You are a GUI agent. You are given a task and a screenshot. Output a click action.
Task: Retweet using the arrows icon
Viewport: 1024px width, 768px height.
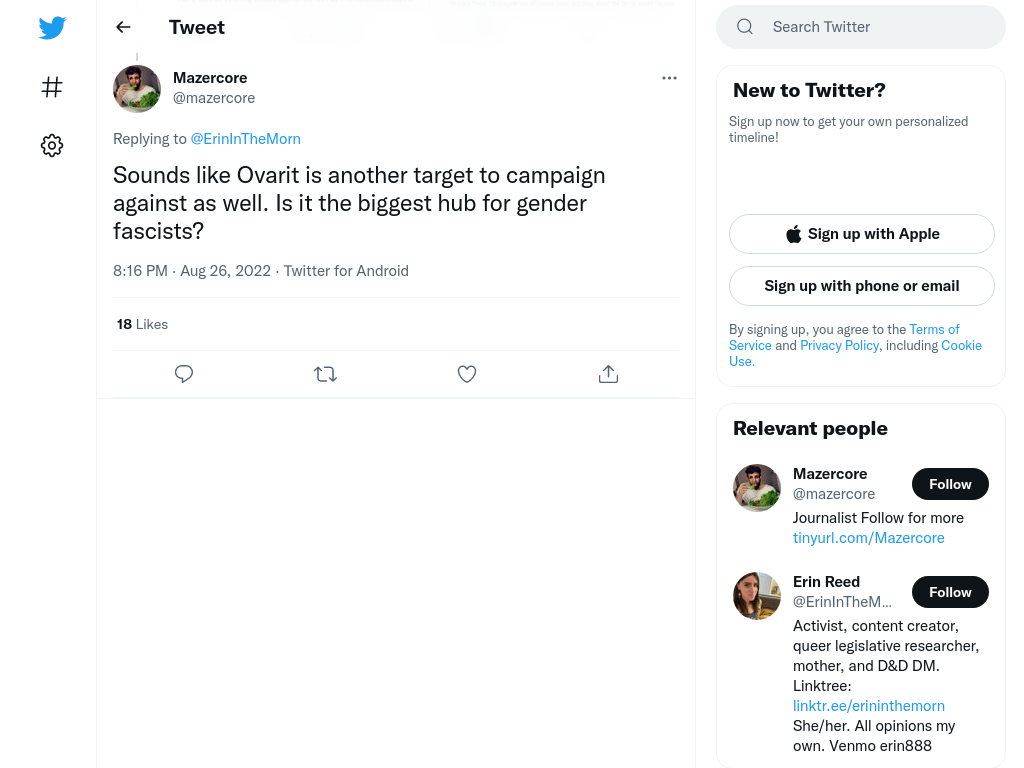[x=325, y=374]
